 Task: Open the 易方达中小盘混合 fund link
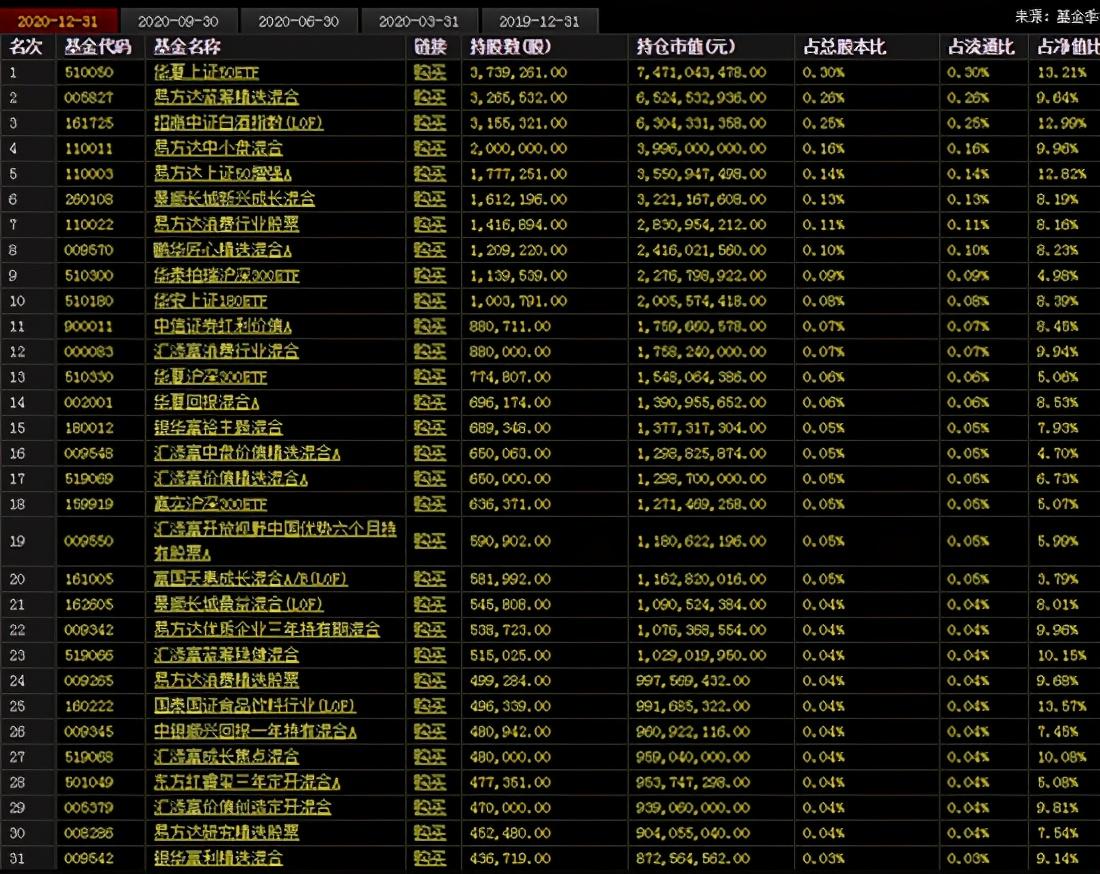click(218, 148)
